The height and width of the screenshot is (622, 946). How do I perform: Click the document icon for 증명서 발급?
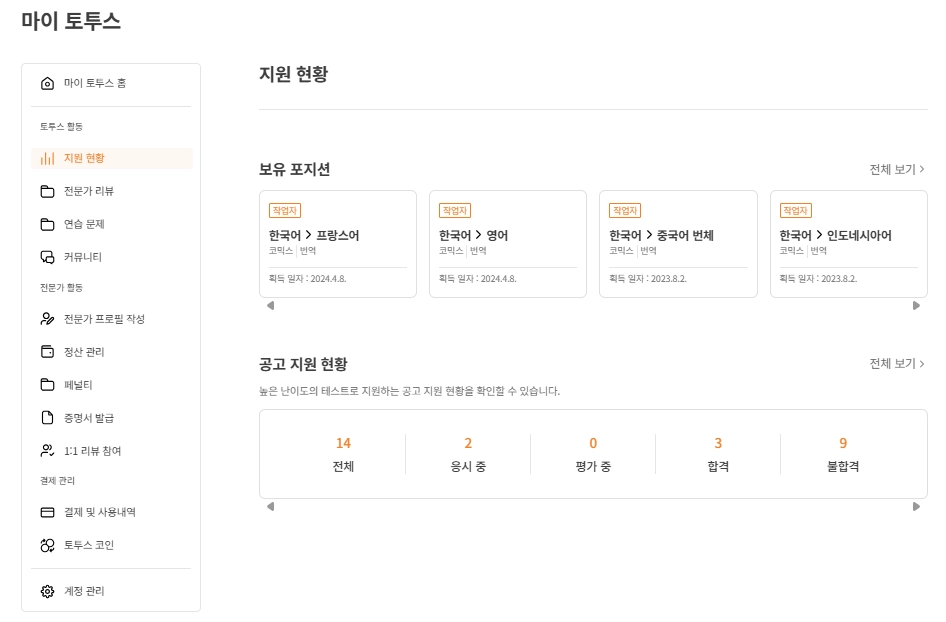tap(47, 418)
